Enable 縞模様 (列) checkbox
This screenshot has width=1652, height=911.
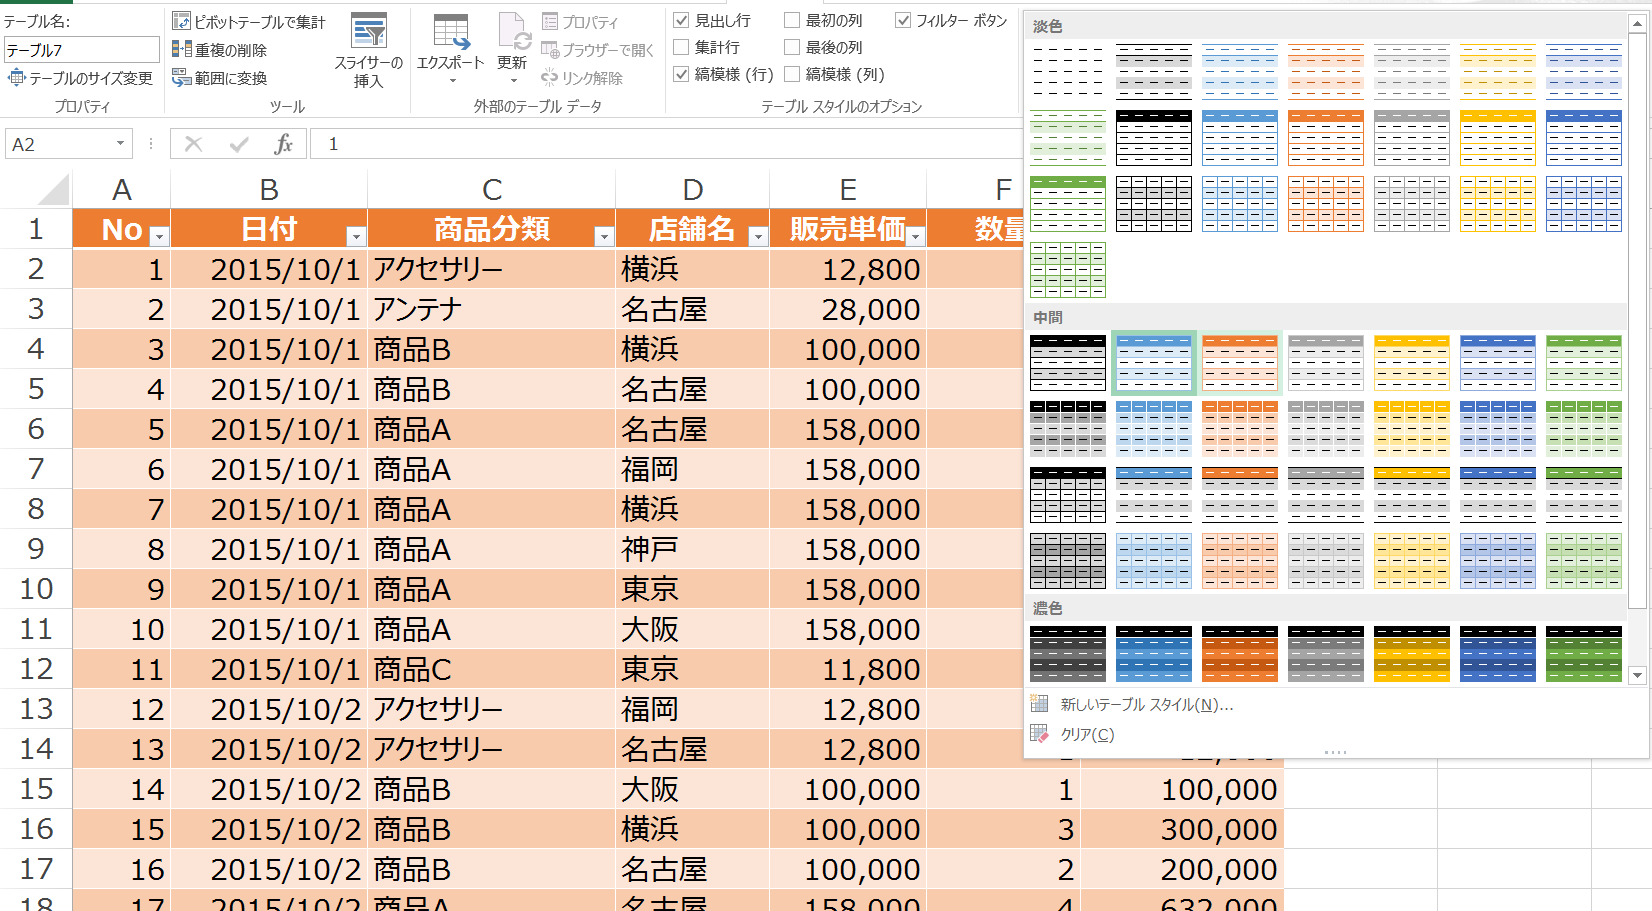(792, 74)
